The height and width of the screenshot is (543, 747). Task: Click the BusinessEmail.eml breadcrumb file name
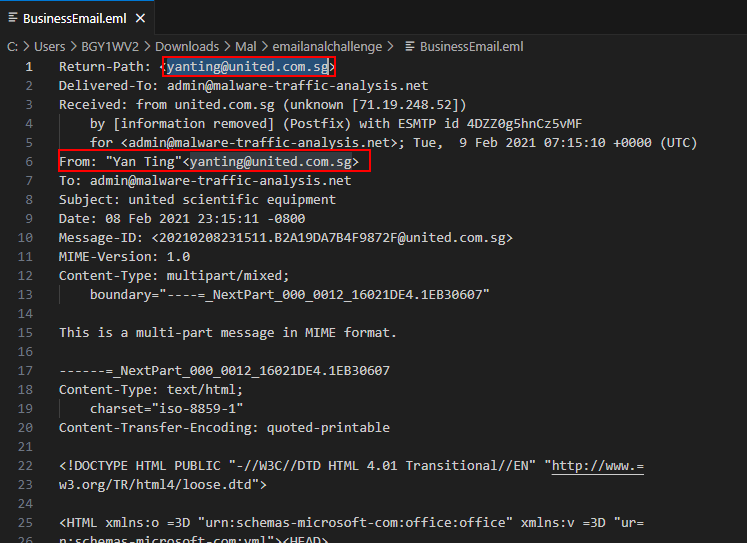[x=471, y=46]
